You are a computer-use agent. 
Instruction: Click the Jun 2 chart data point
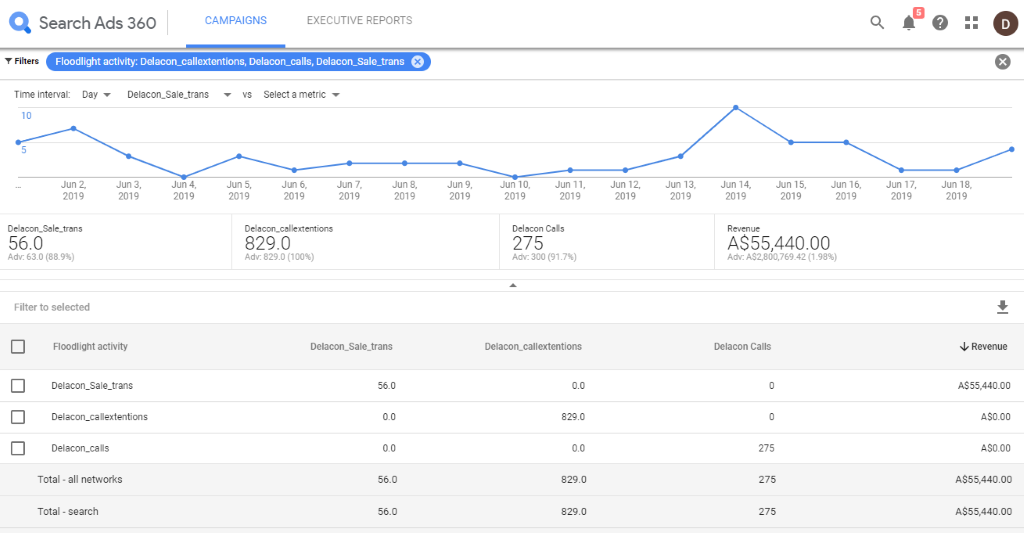[73, 129]
